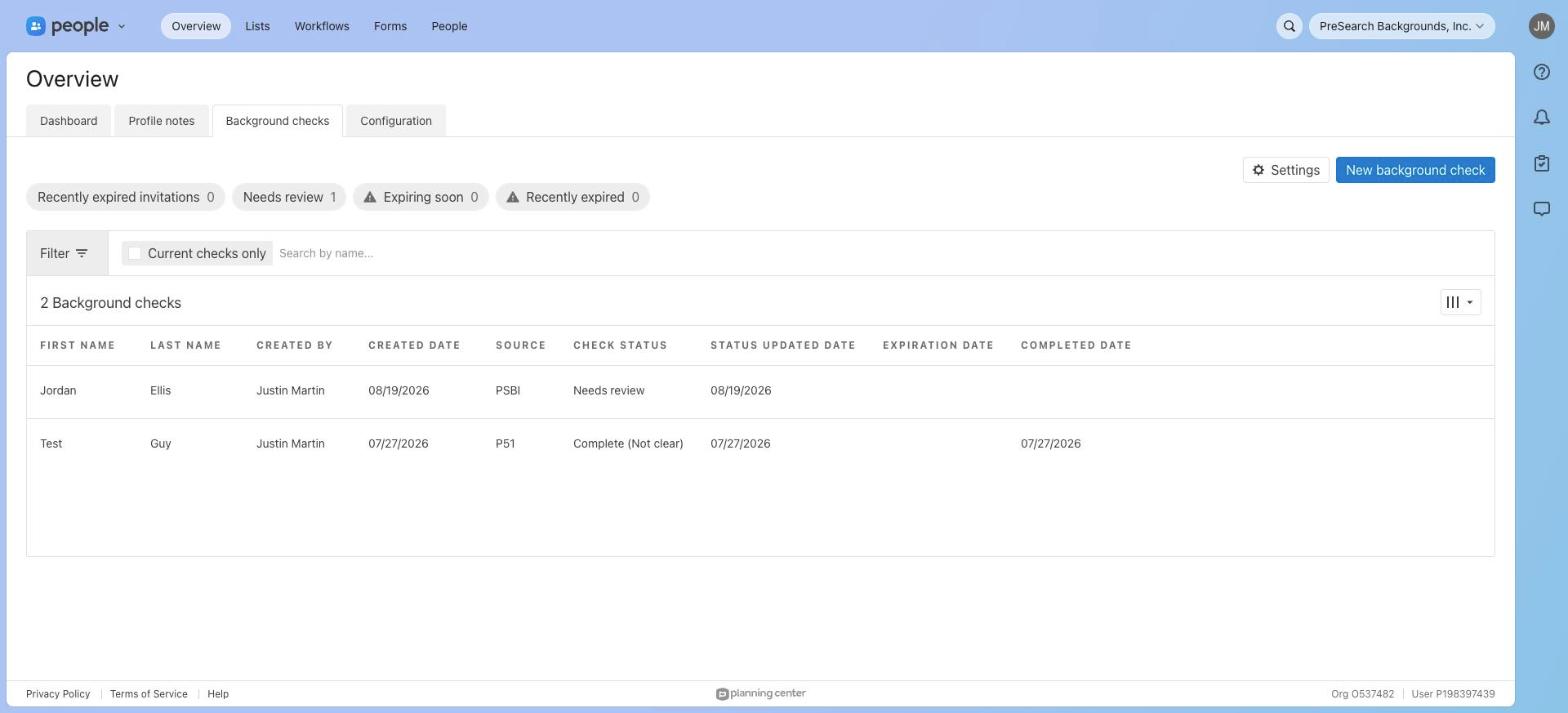Sort by Created Date column header

[414, 345]
